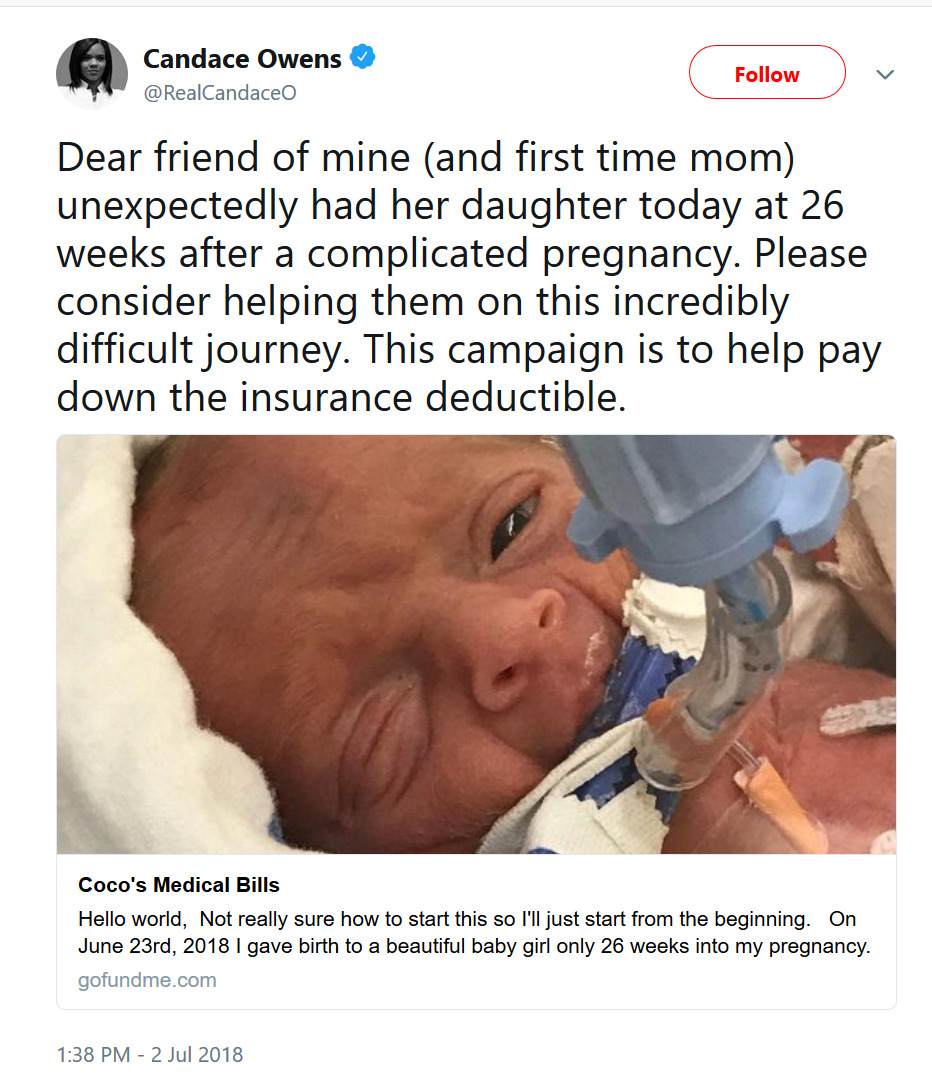Click the '2 Jul 2018' date text
The image size is (932, 1074).
(197, 1054)
